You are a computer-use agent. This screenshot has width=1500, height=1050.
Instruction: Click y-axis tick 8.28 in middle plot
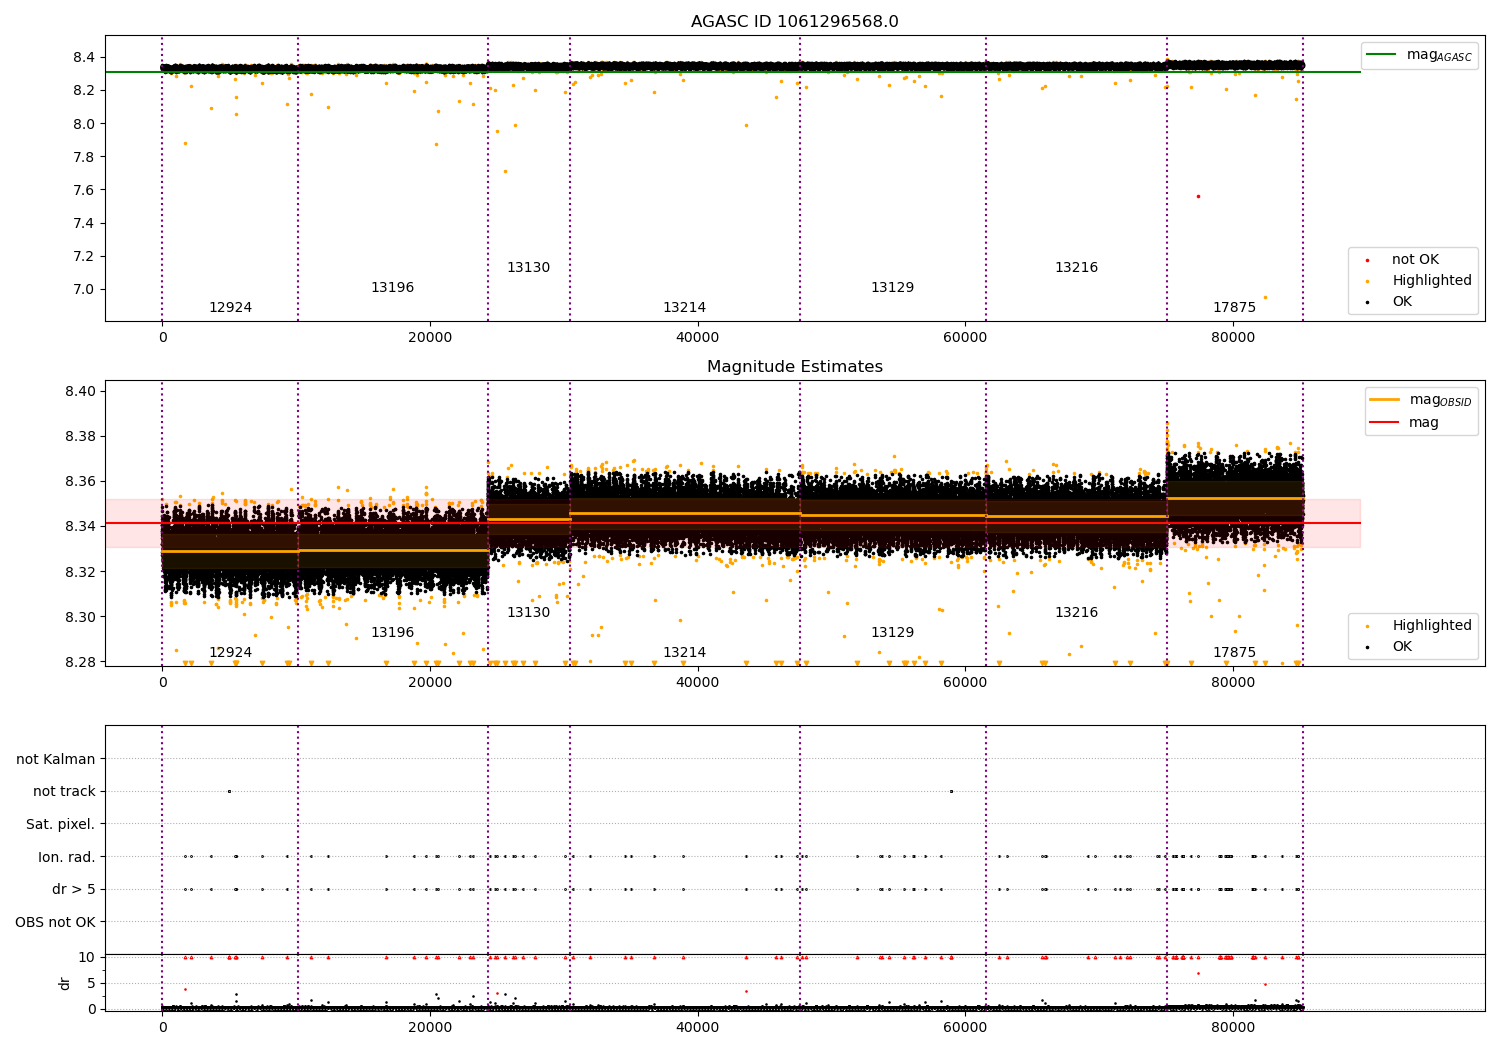81,662
